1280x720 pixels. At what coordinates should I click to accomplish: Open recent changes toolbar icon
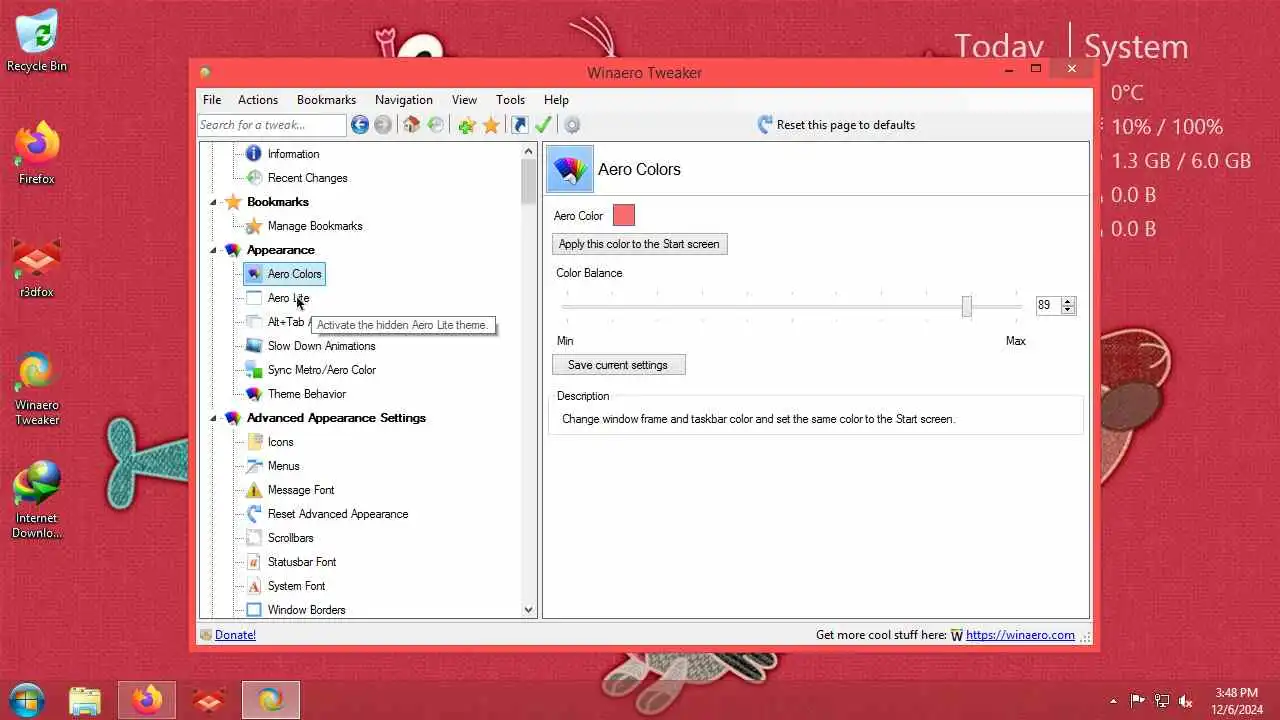[435, 125]
